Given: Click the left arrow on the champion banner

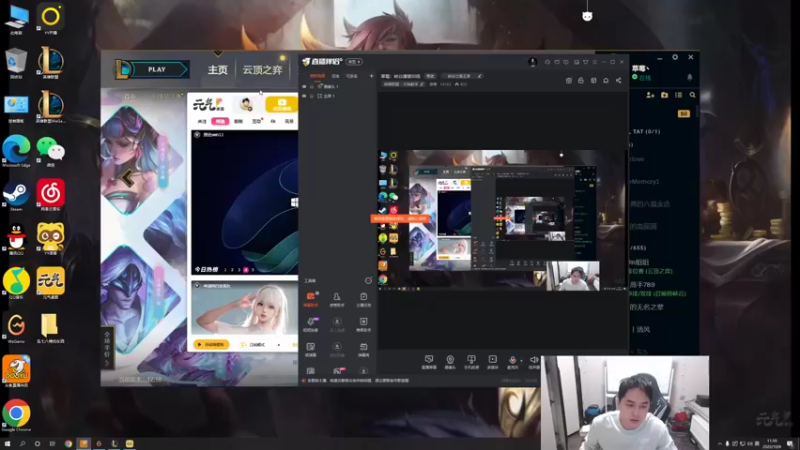Looking at the screenshot, I should pyautogui.click(x=127, y=178).
